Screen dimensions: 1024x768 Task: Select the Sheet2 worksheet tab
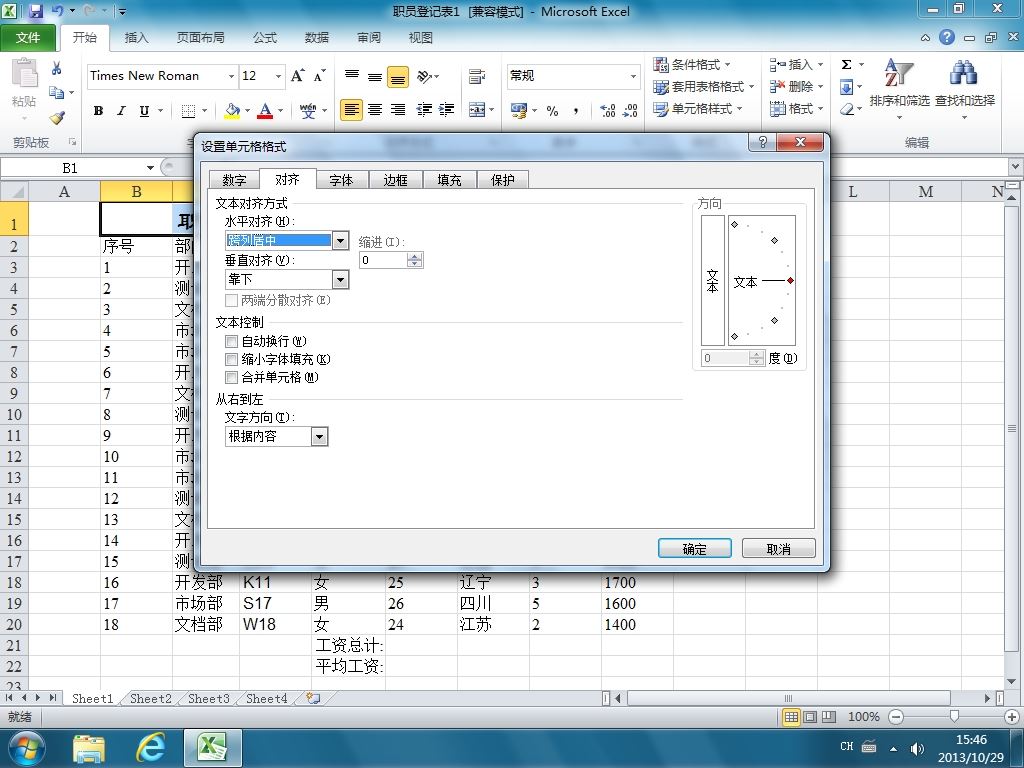tap(150, 698)
